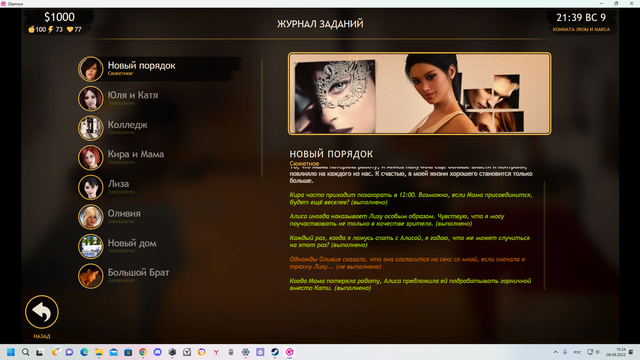Select Большой Брат quest title

138,273
